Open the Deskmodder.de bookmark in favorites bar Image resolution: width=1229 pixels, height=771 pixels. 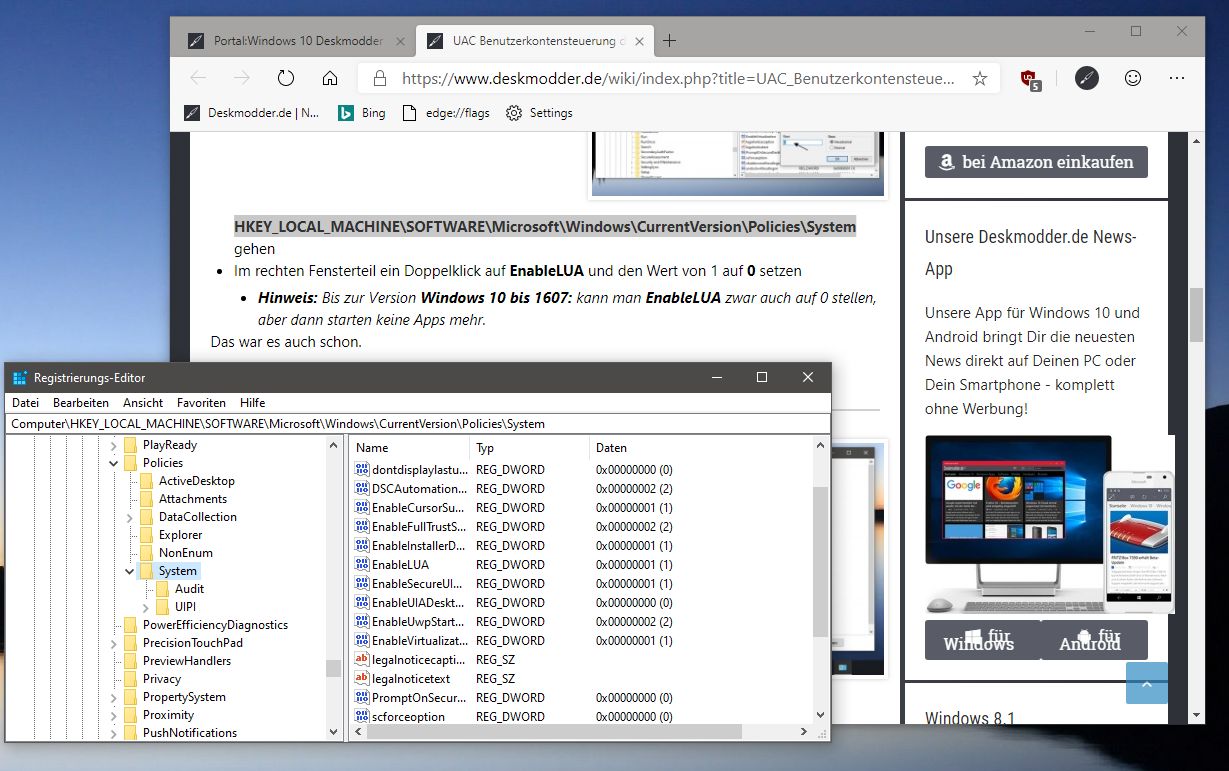252,113
